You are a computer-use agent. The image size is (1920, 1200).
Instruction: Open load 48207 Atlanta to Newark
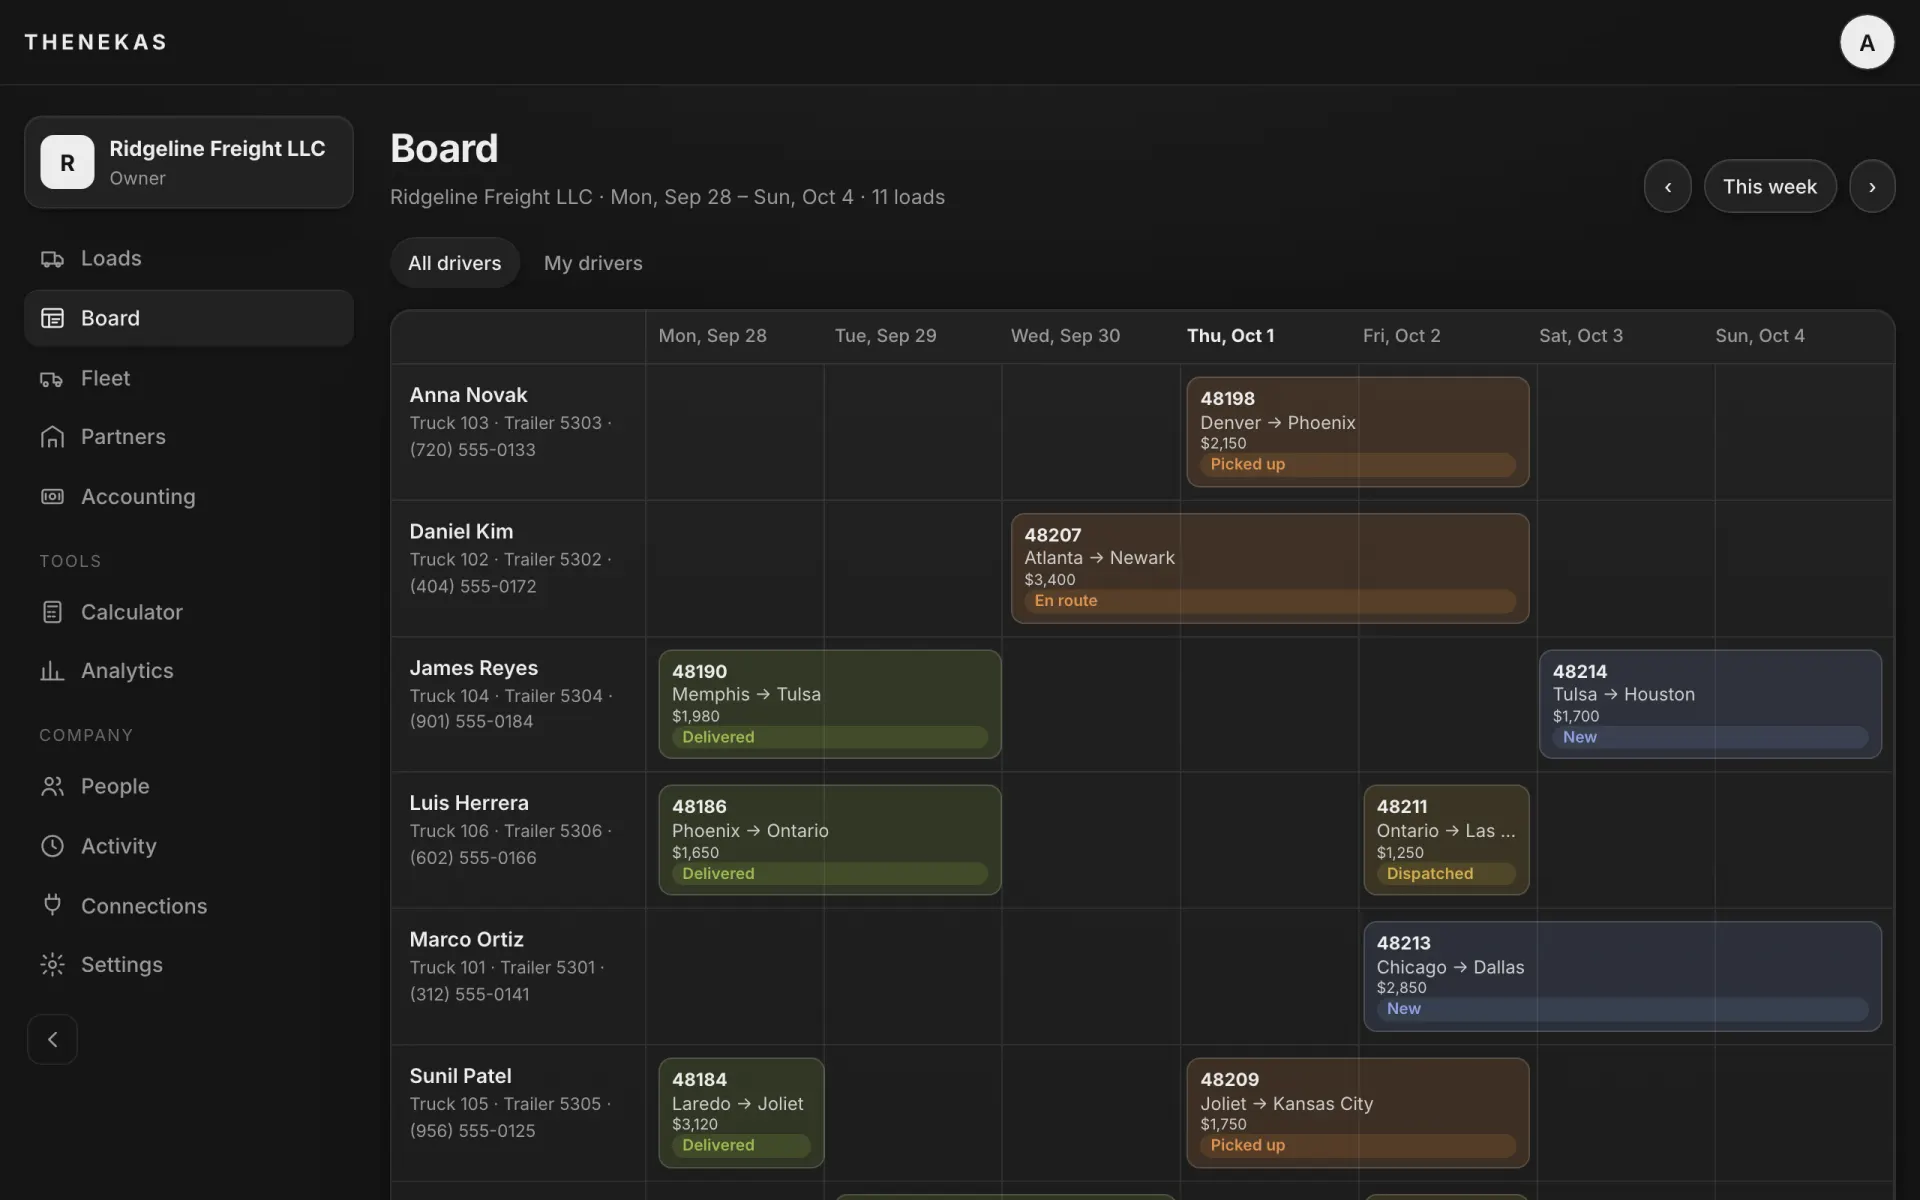pyautogui.click(x=1269, y=568)
